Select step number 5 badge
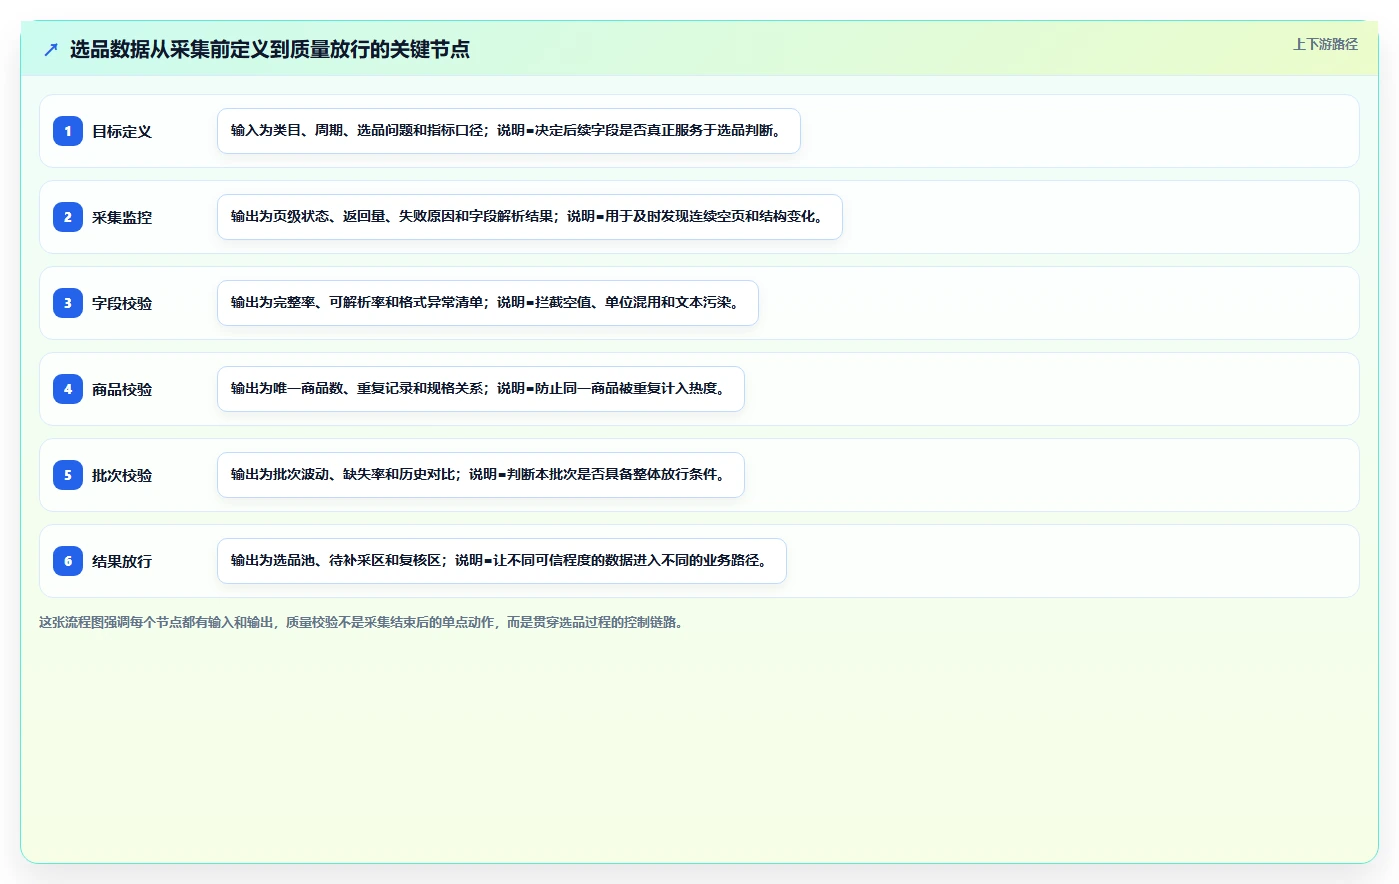This screenshot has width=1399, height=884. [68, 475]
